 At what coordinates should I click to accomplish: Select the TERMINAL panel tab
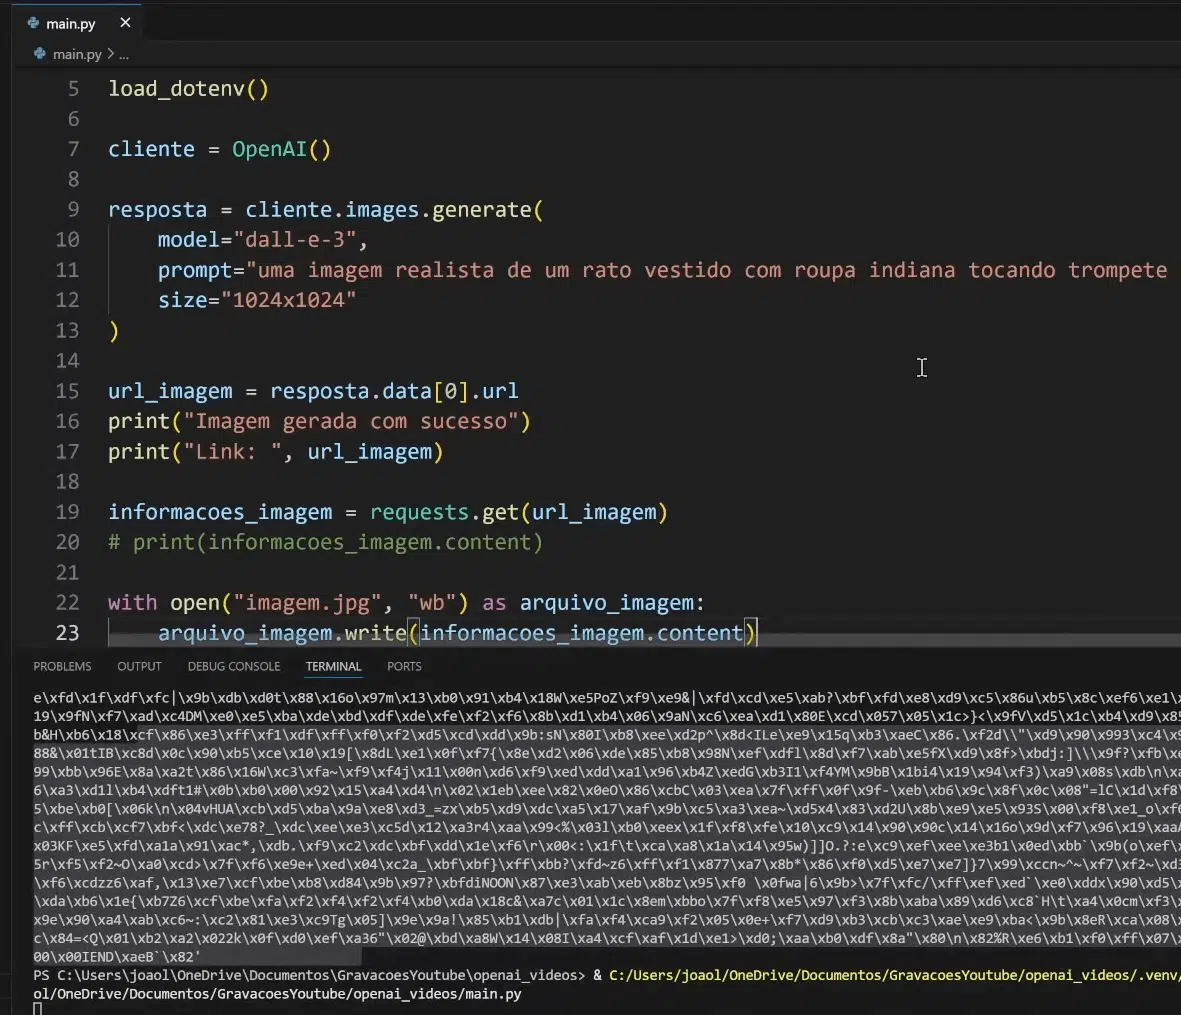(x=333, y=666)
